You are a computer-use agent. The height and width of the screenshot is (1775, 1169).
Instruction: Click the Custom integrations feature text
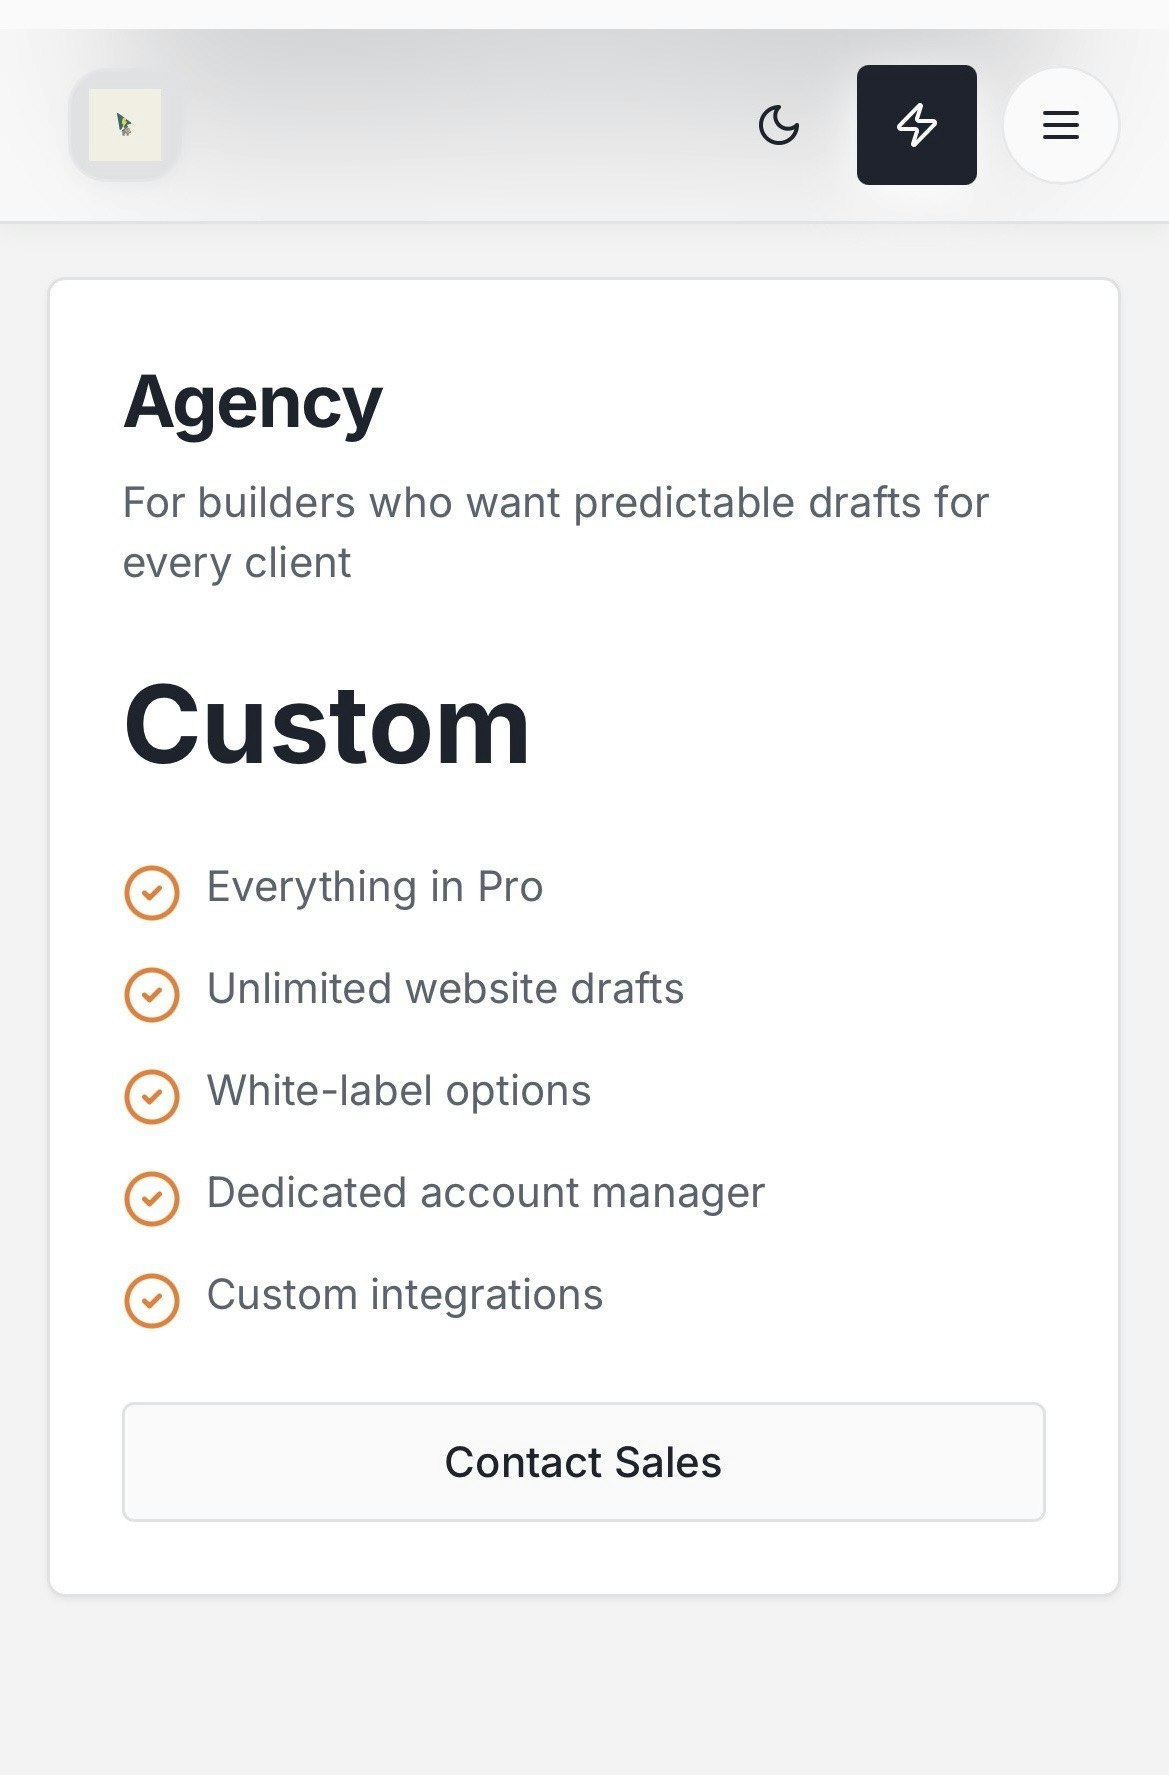(404, 1295)
